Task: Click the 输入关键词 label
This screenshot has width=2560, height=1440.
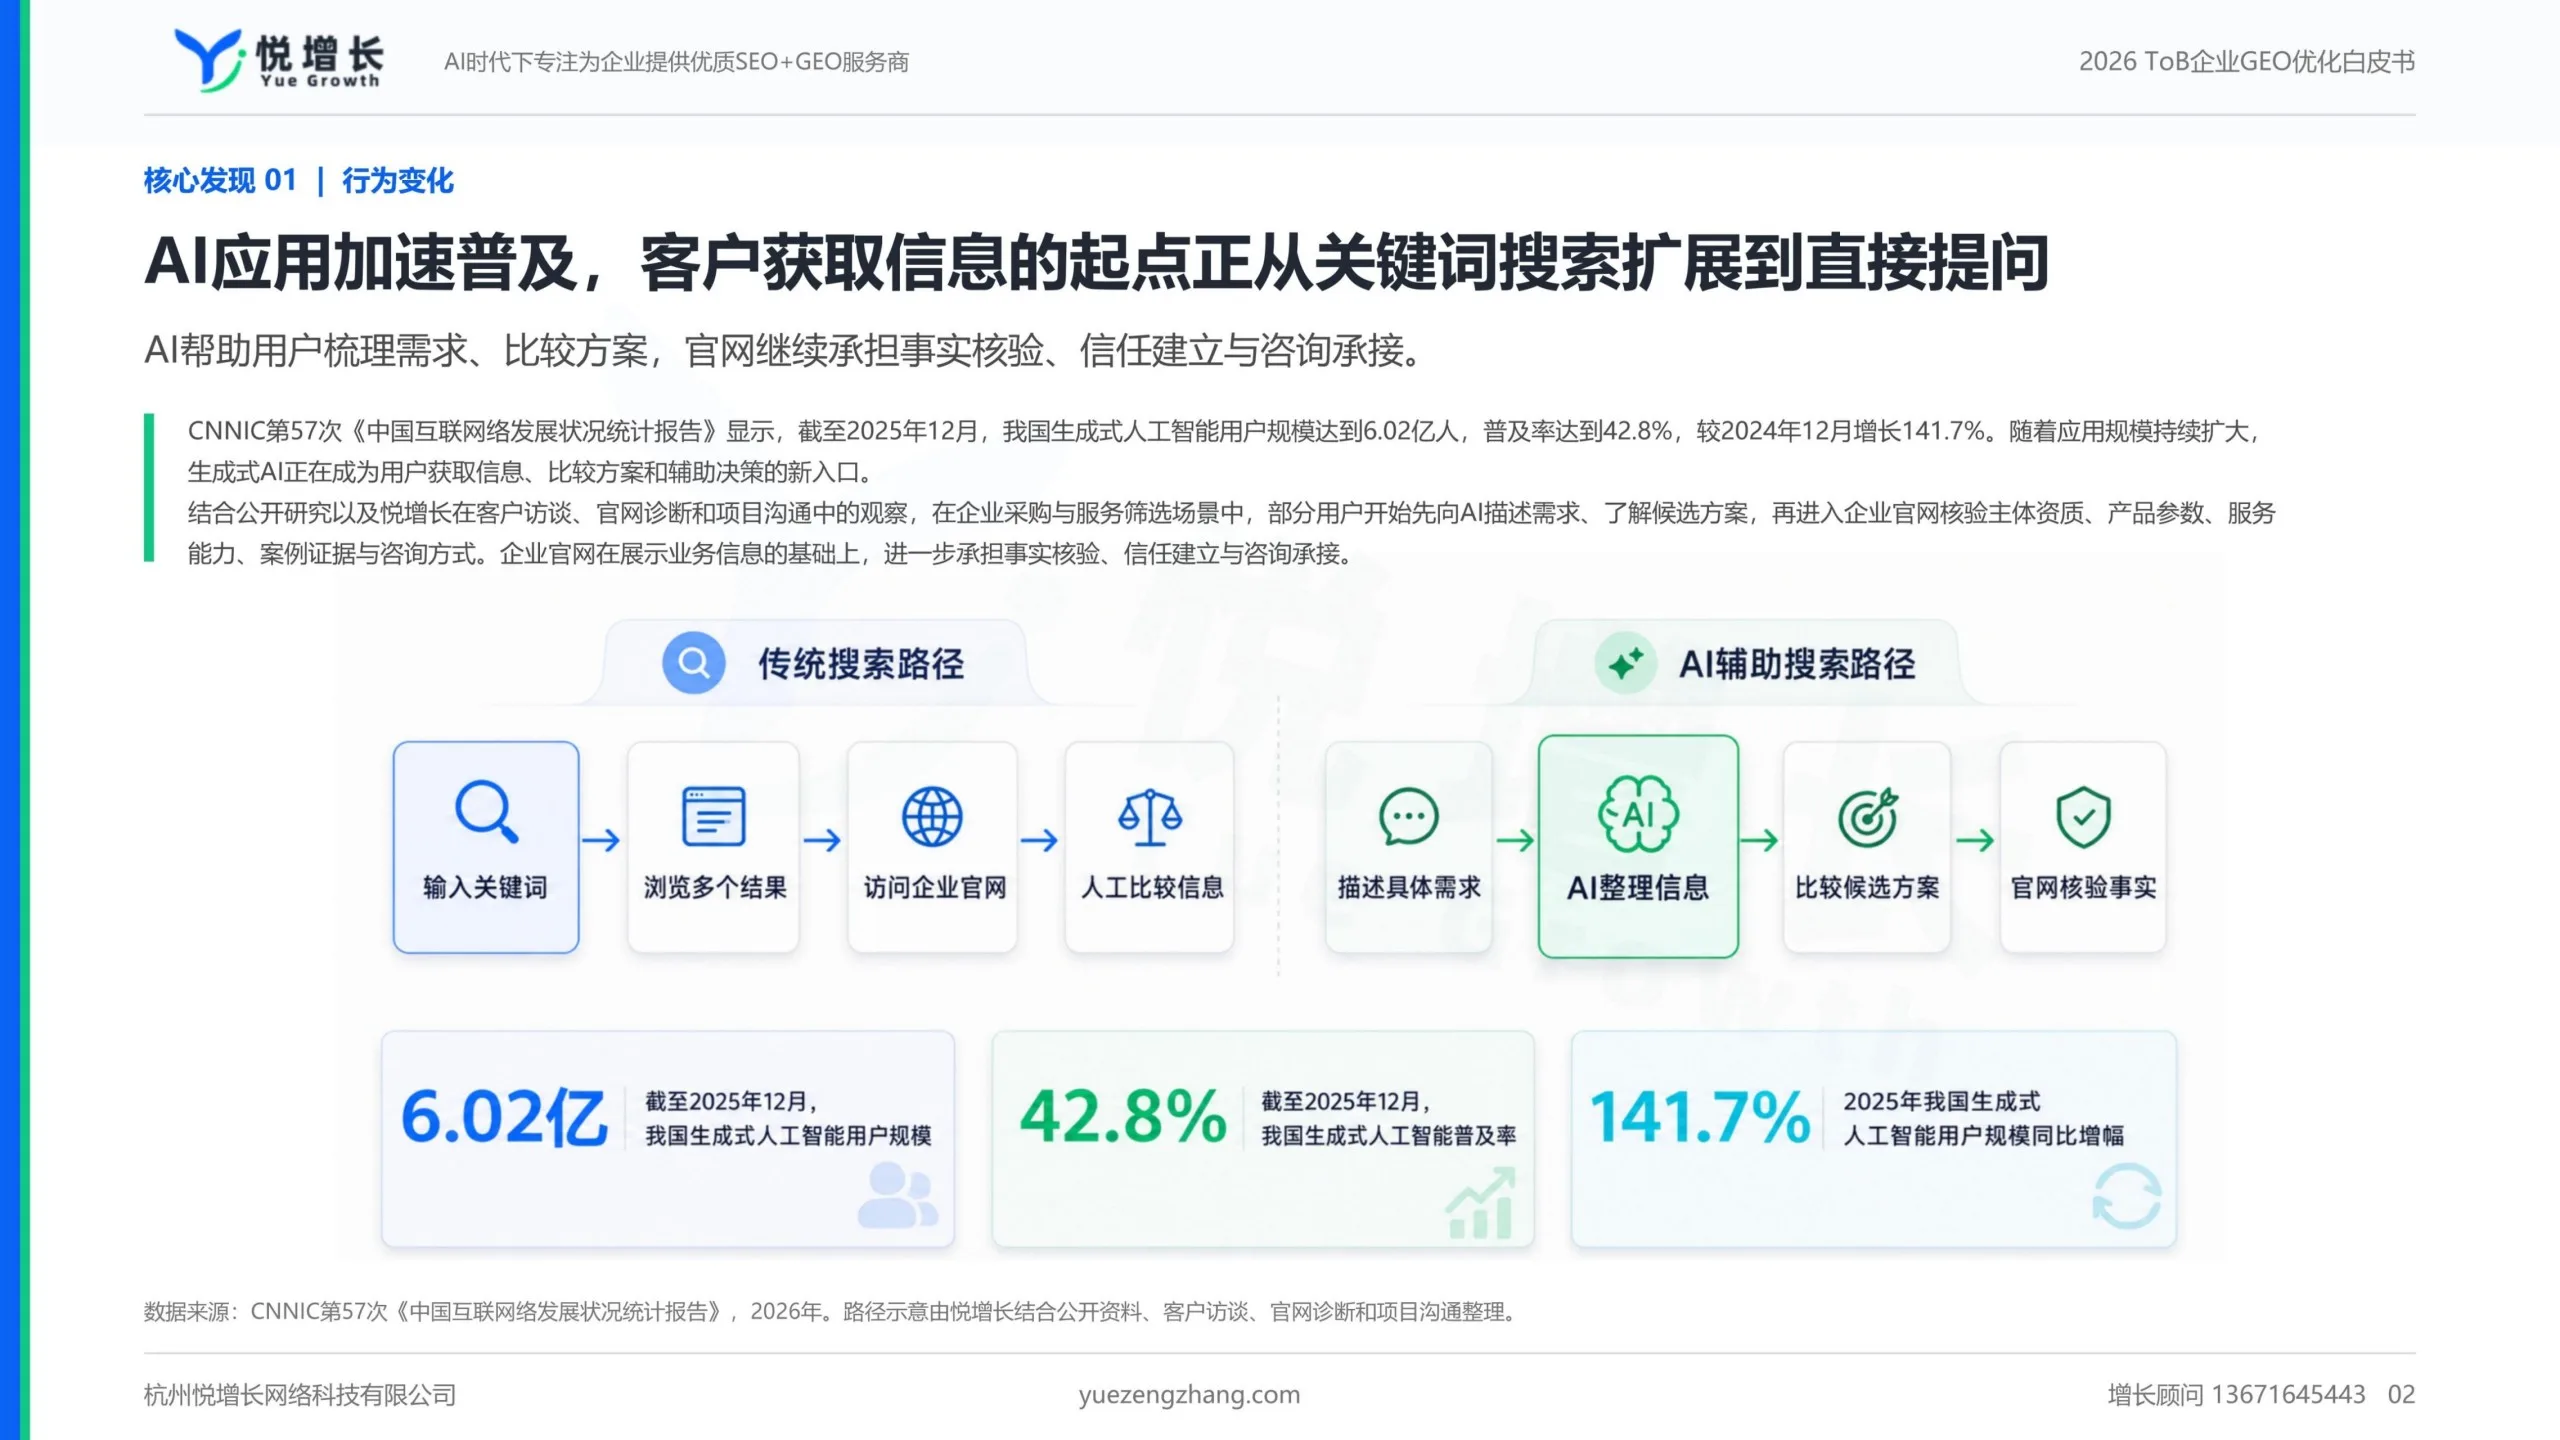Action: coord(485,887)
